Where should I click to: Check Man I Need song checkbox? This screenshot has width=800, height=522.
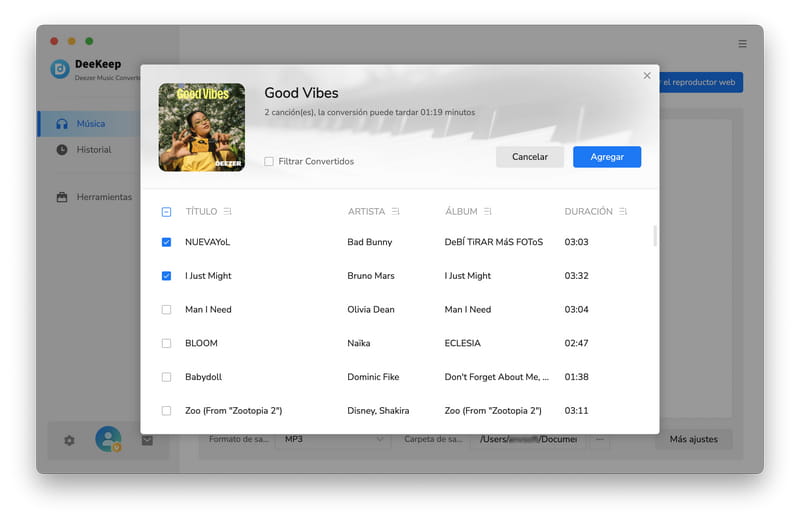[166, 310]
